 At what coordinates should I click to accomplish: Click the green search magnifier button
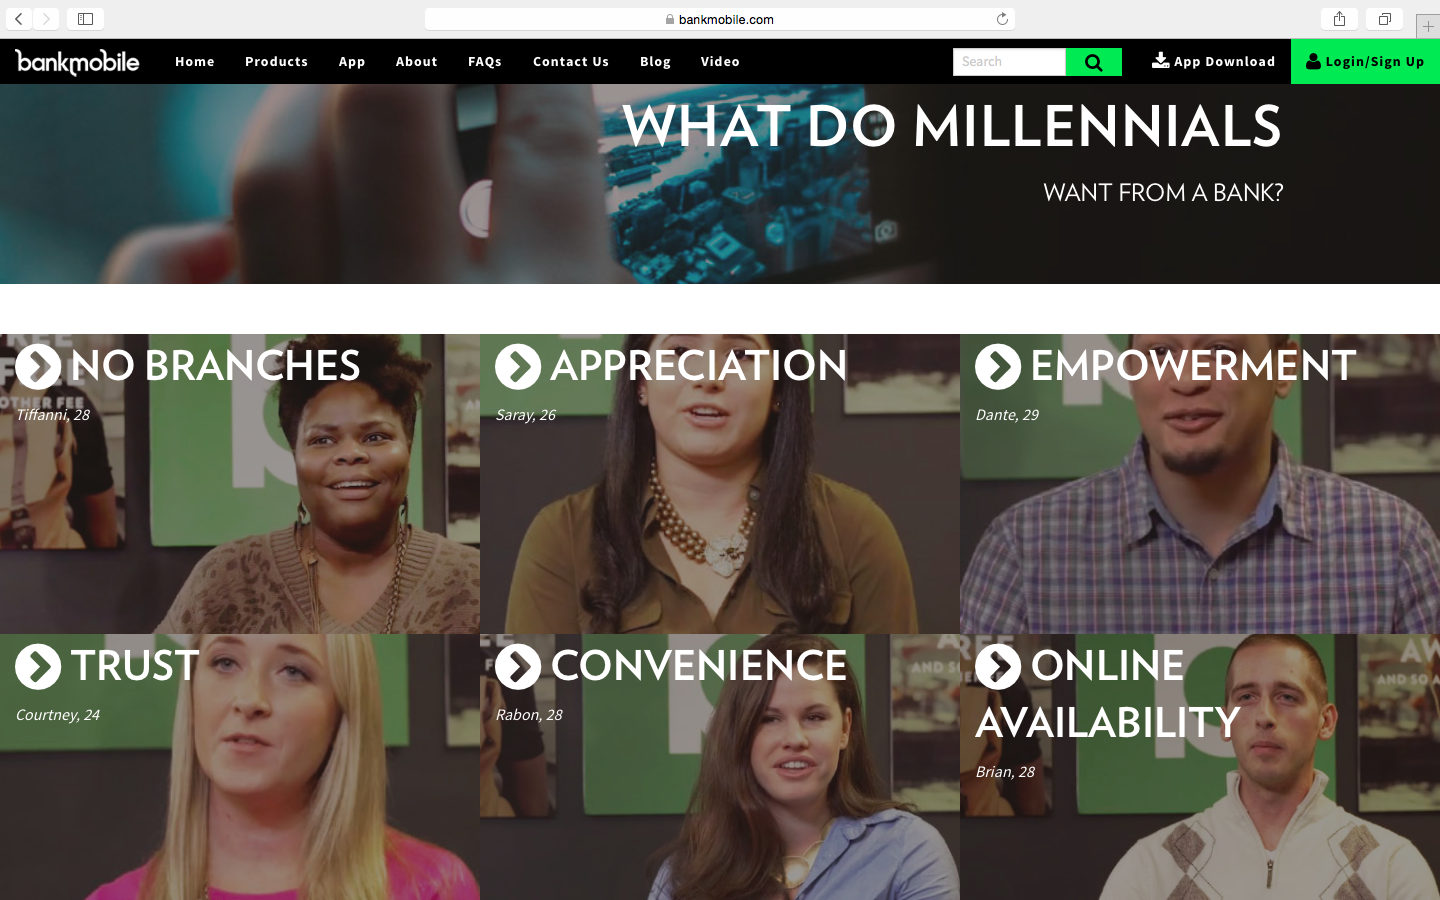point(1093,62)
